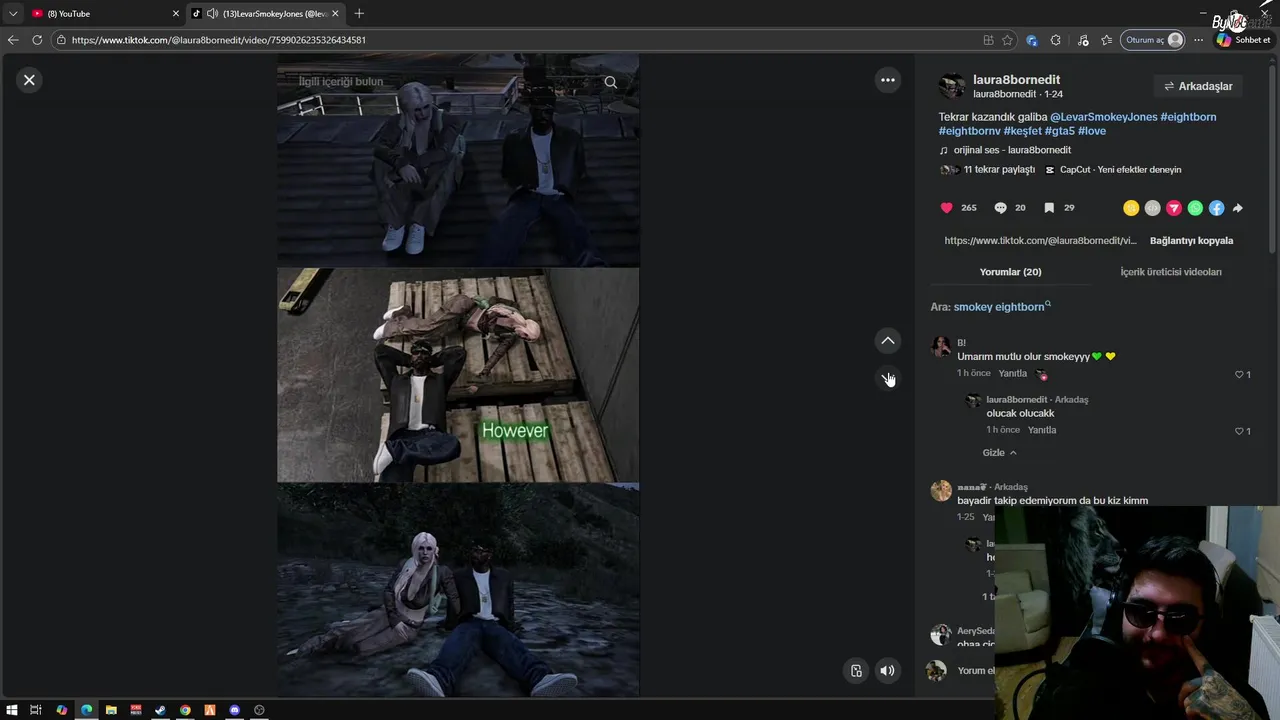Open the Copilot 'Sohbet et' button
The image size is (1280, 720).
click(x=1243, y=40)
